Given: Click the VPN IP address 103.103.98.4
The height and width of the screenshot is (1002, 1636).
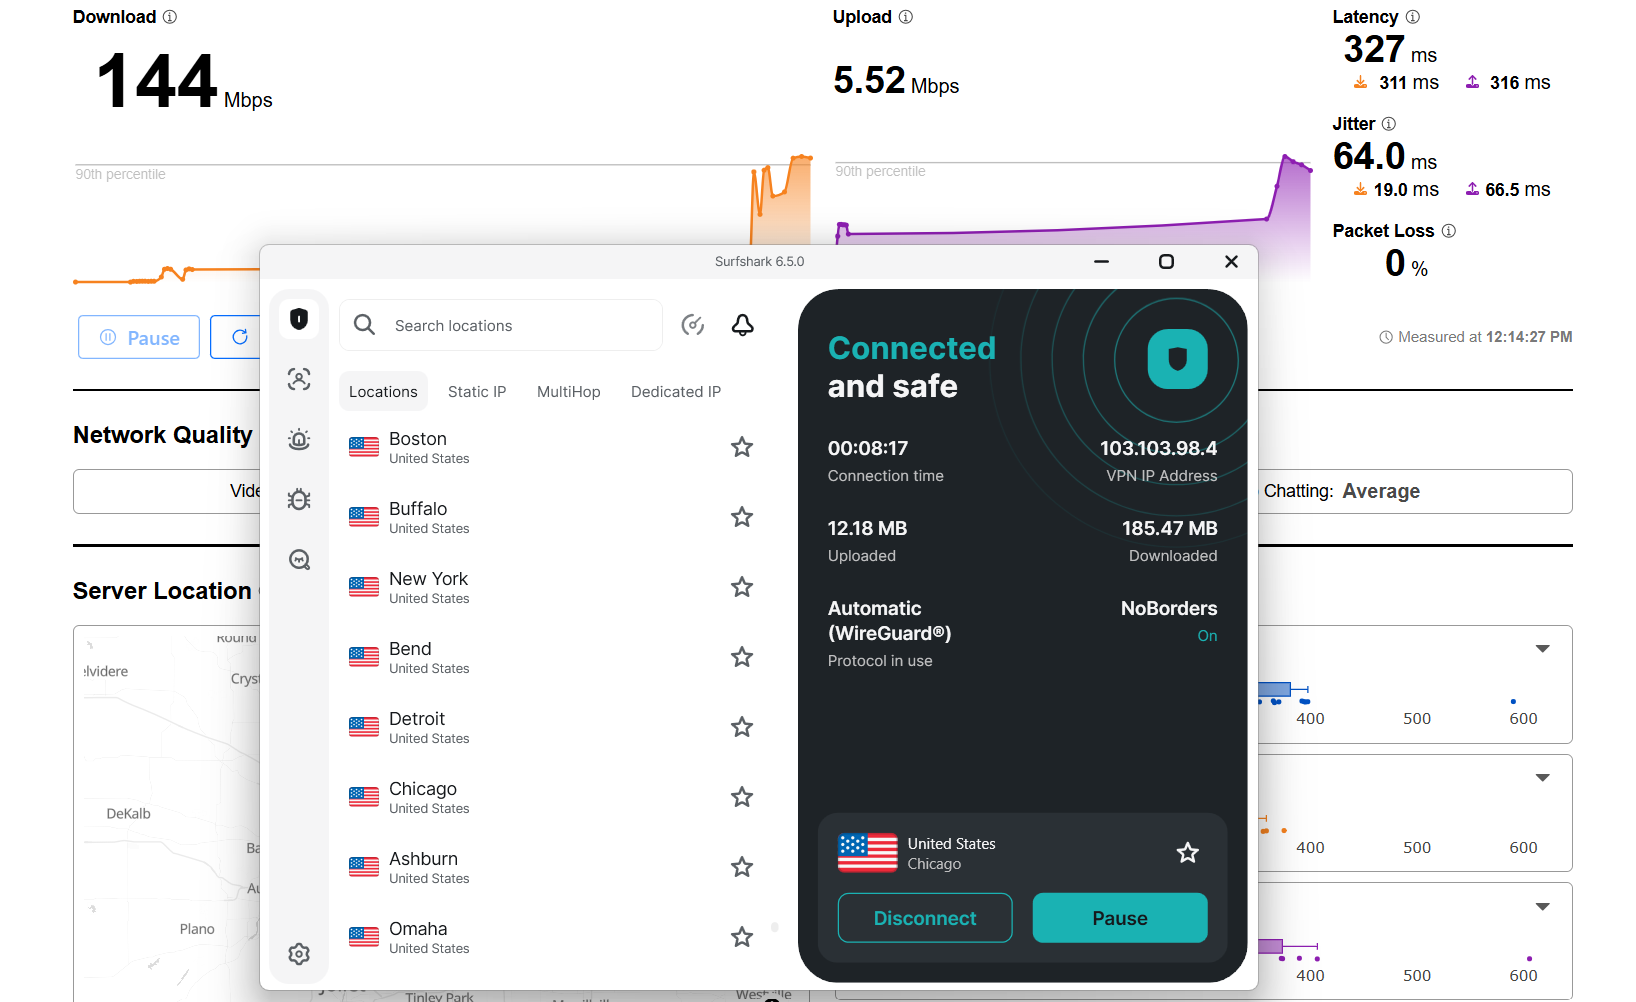Looking at the screenshot, I should [x=1159, y=448].
